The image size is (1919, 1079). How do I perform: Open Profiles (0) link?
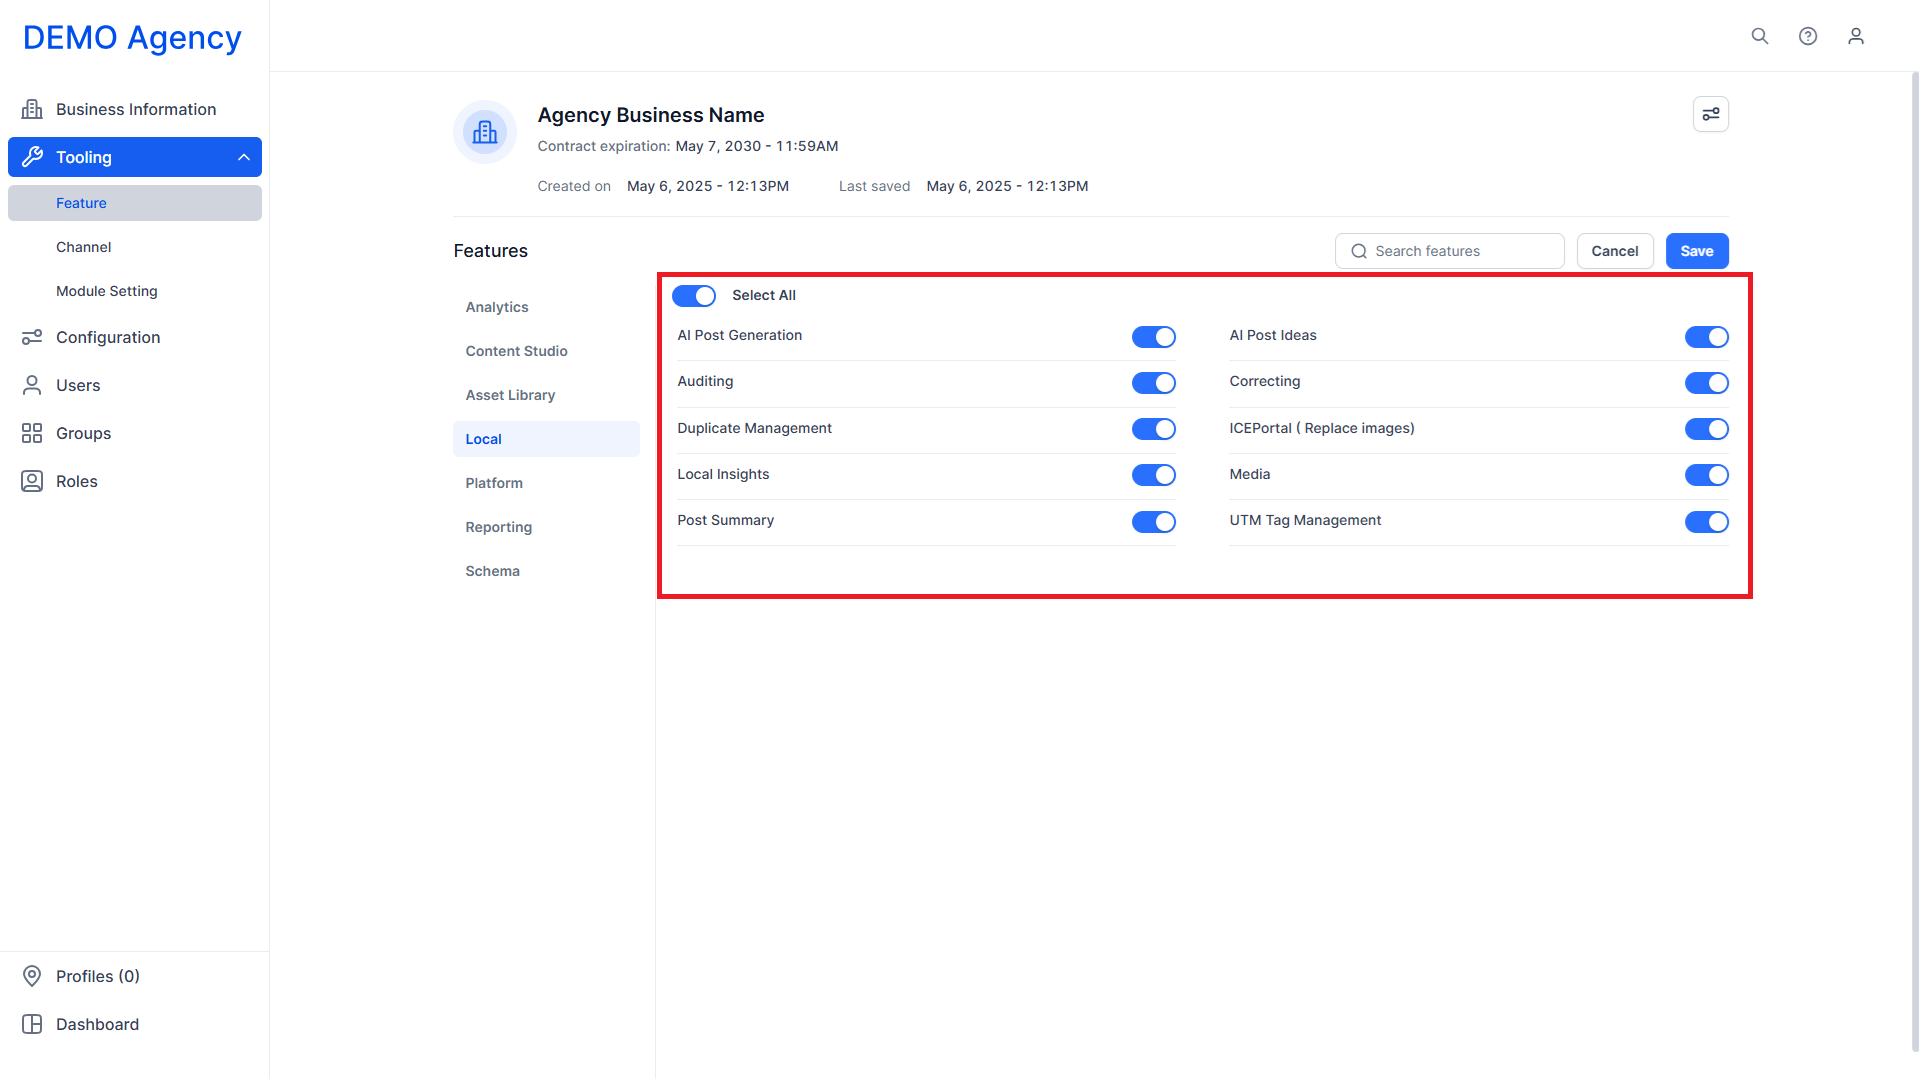pos(135,976)
